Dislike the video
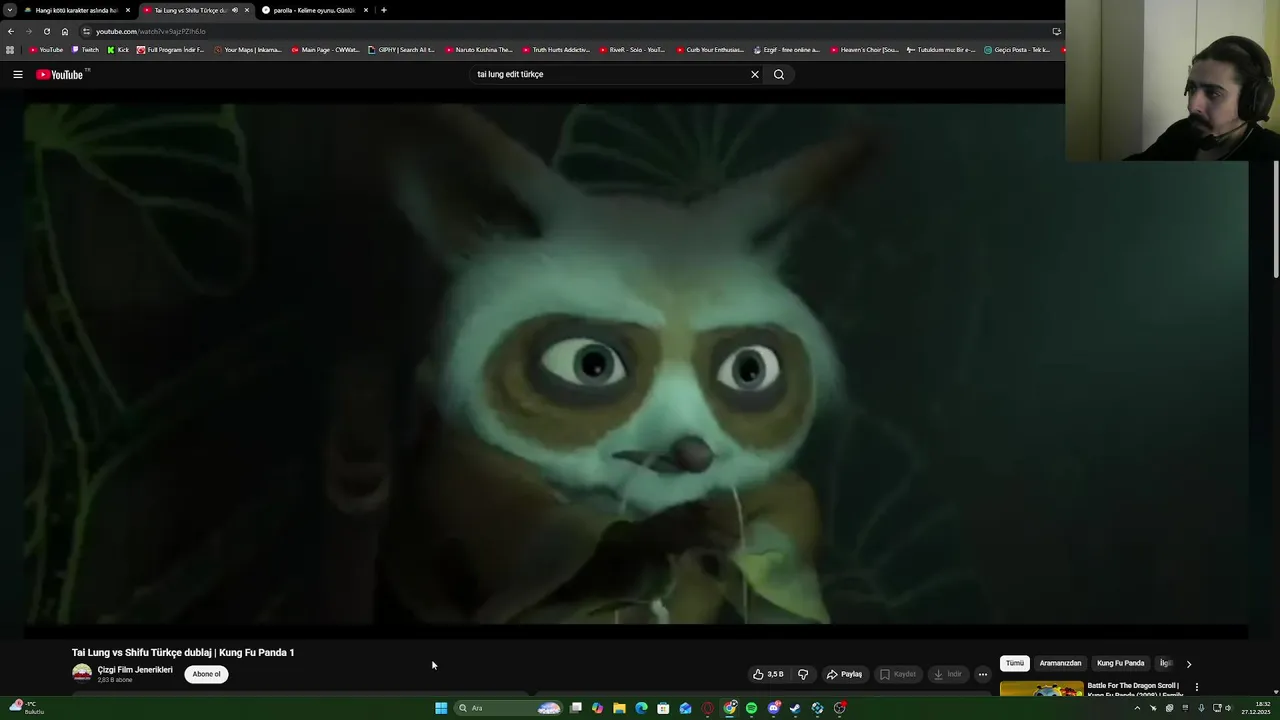 [803, 674]
